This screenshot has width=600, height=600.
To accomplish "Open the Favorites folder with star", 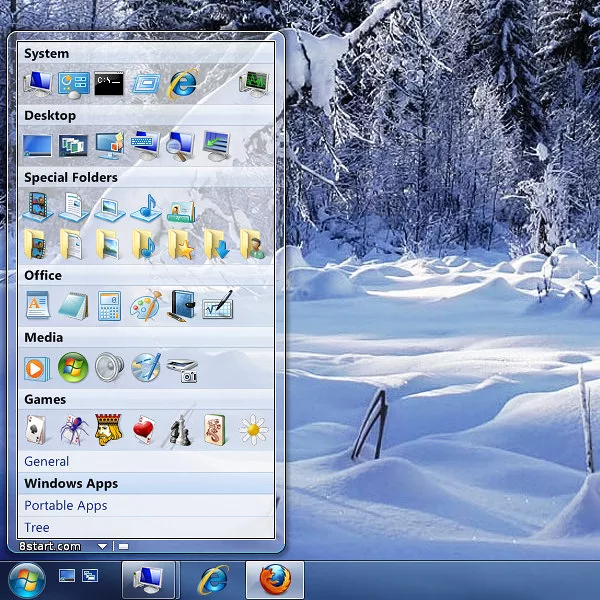I will click(181, 243).
